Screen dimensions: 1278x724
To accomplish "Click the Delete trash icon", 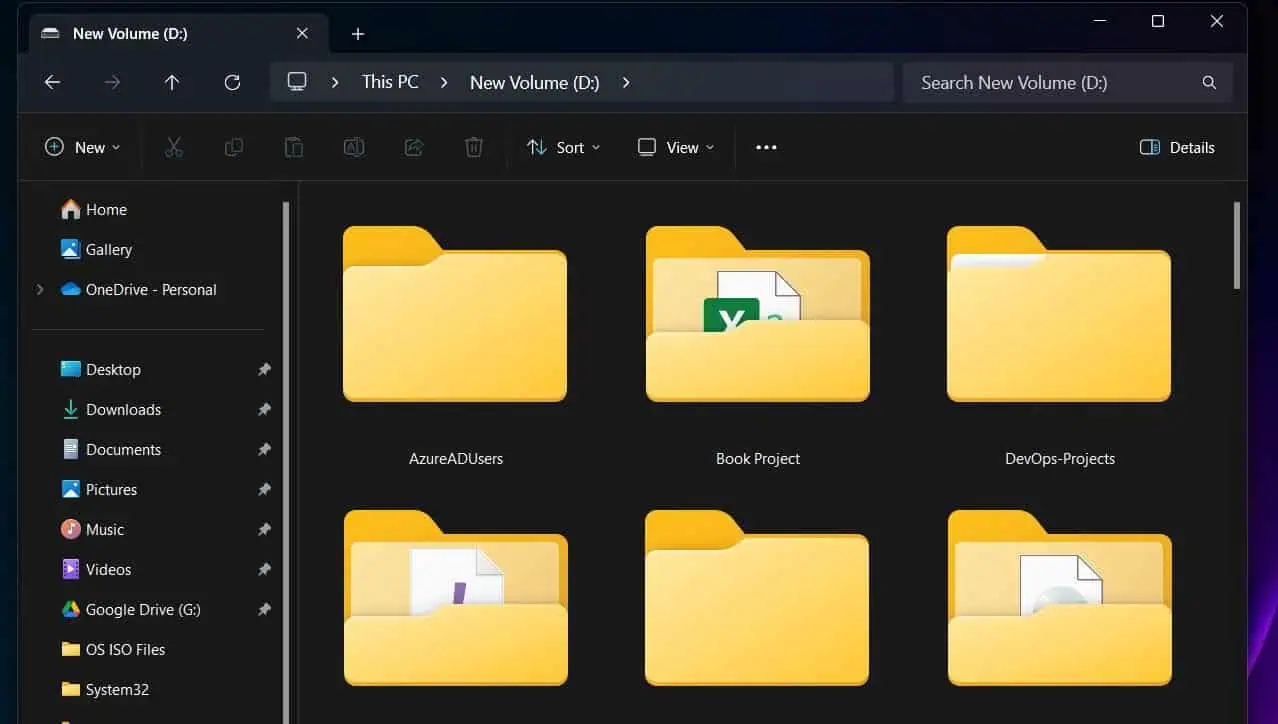I will tap(474, 147).
